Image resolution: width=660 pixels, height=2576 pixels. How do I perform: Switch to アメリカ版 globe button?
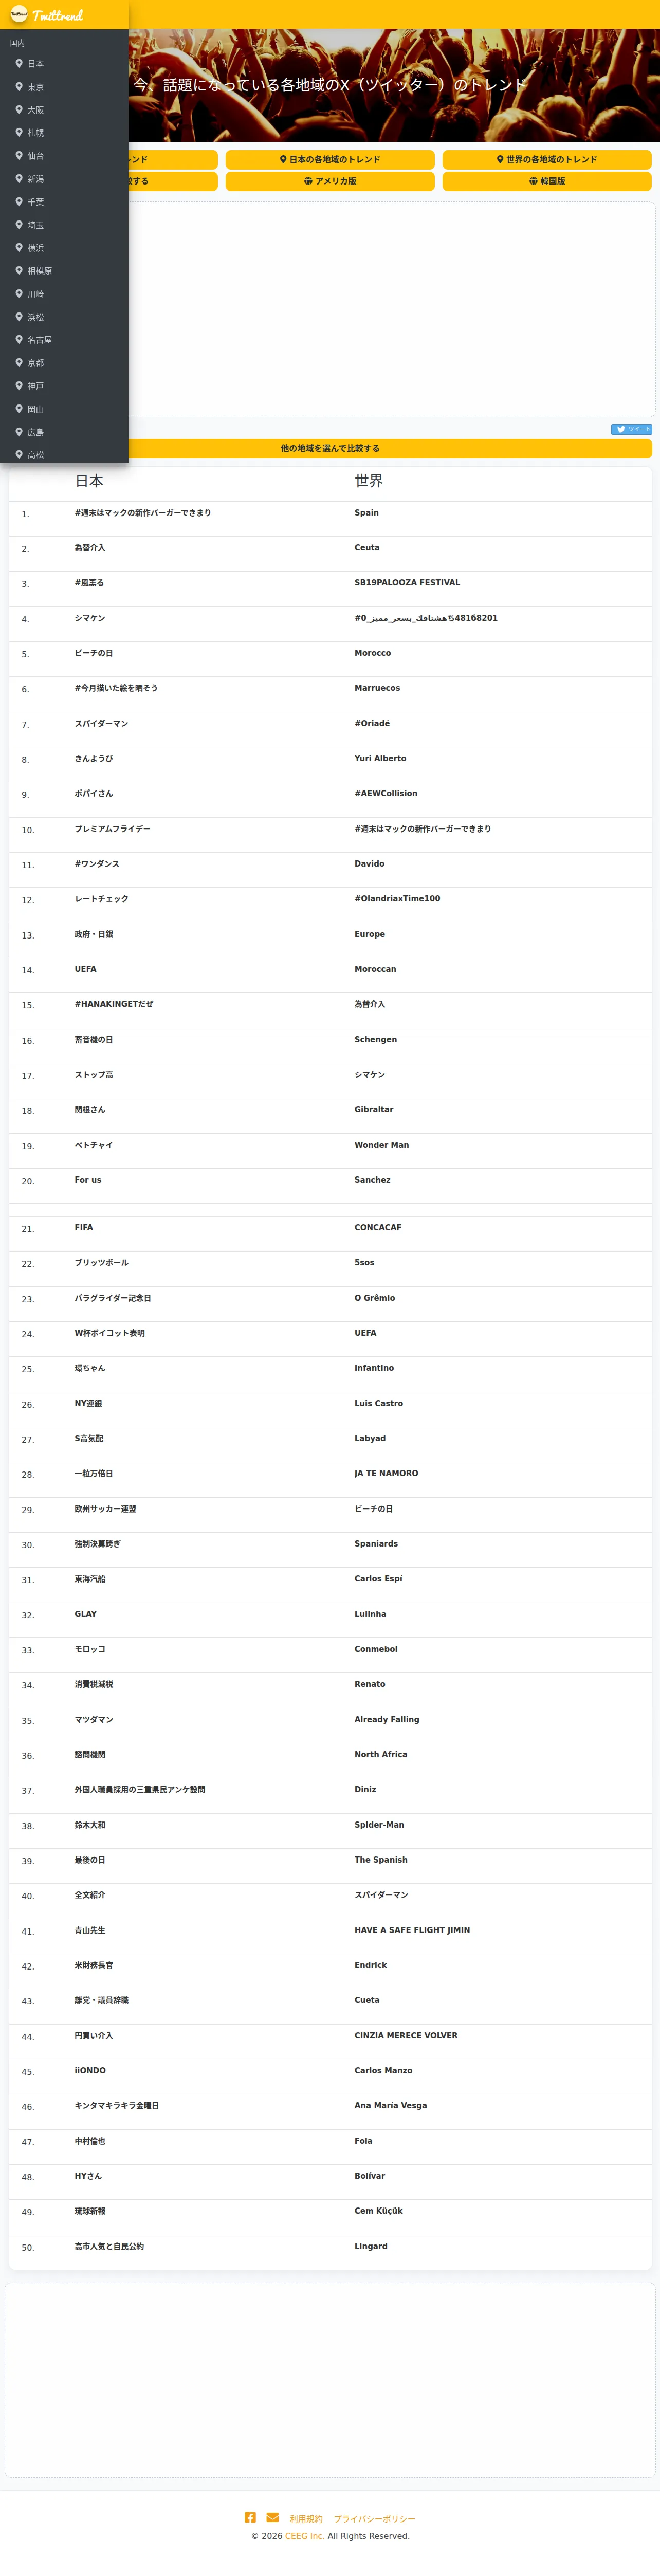pos(330,181)
